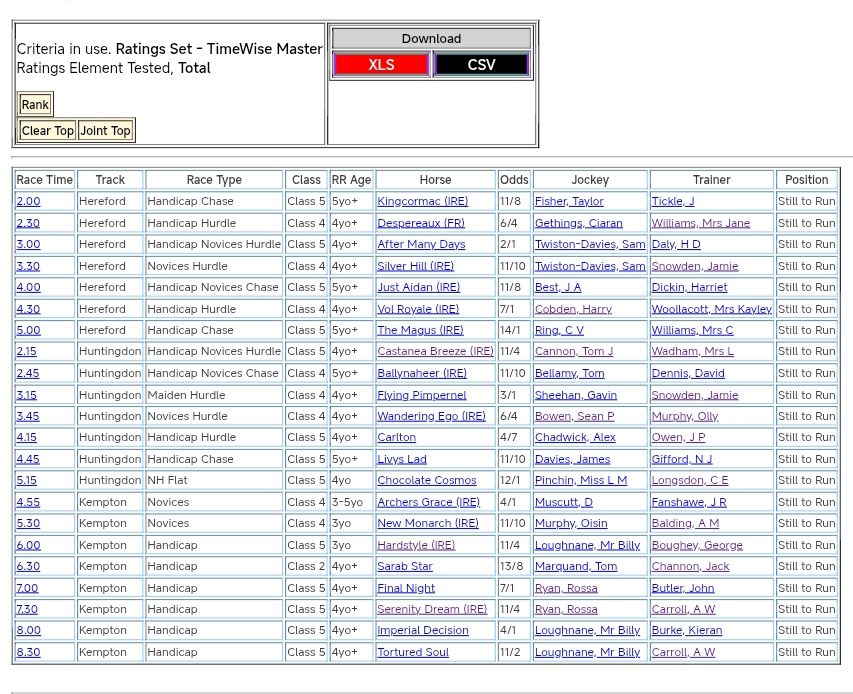Click the black CSV download button
Viewport: 853px width, 694px height.
(481, 65)
